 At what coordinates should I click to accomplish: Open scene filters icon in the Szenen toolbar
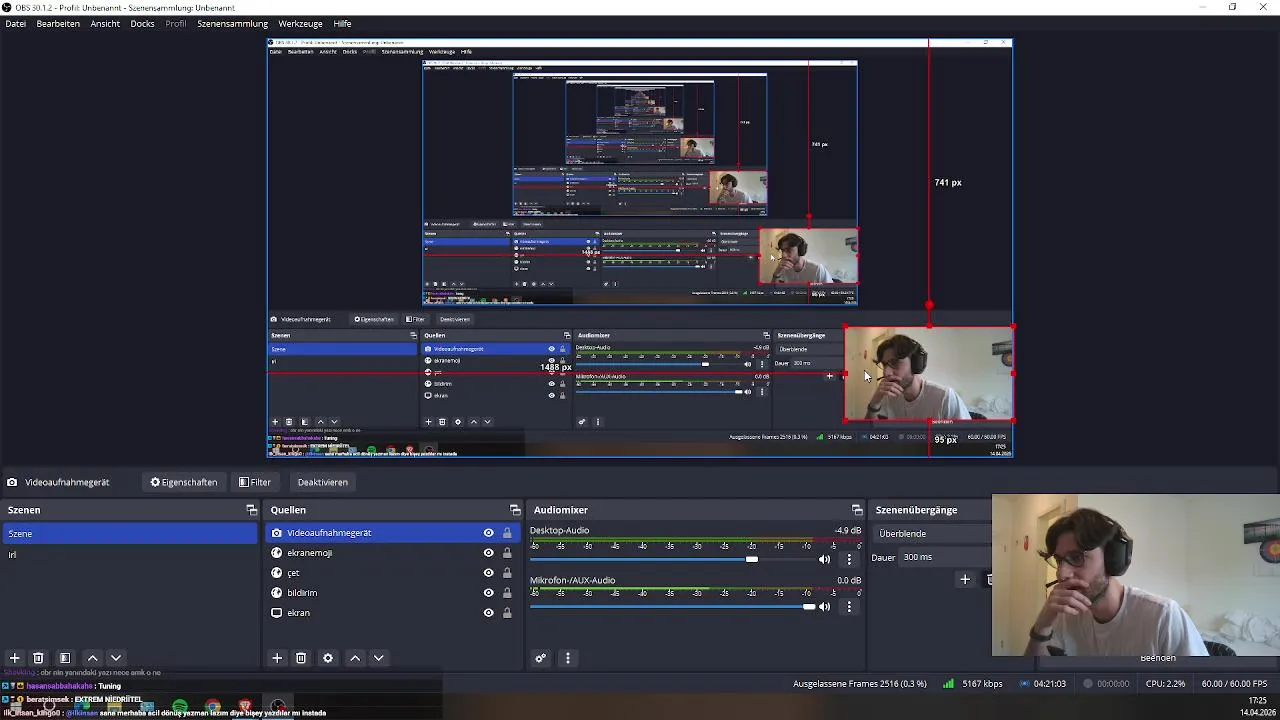[x=65, y=658]
